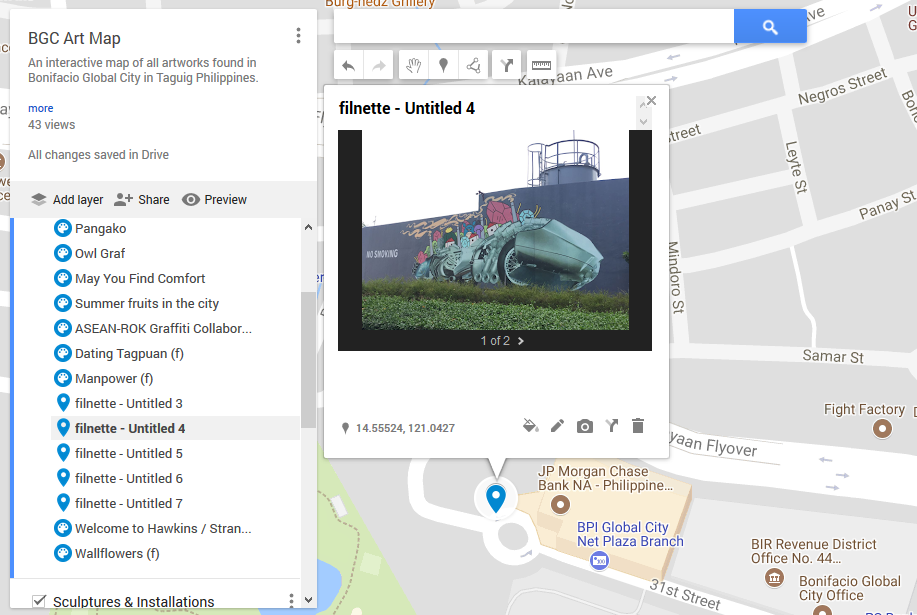
Task: Click the popup scroll down chevron
Action: (643, 122)
